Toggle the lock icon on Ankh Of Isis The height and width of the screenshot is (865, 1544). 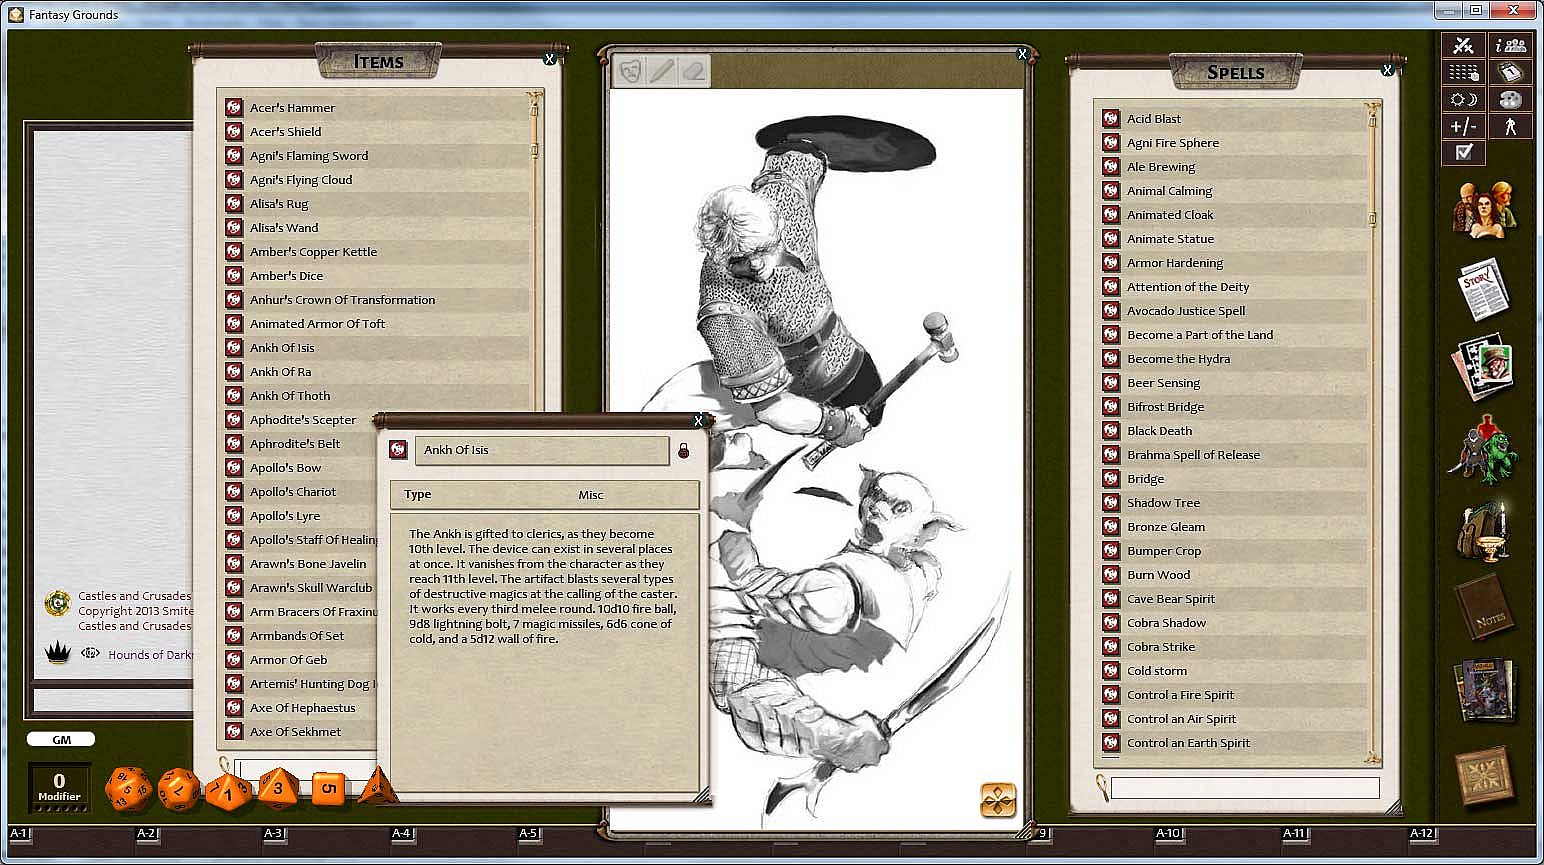pos(684,451)
